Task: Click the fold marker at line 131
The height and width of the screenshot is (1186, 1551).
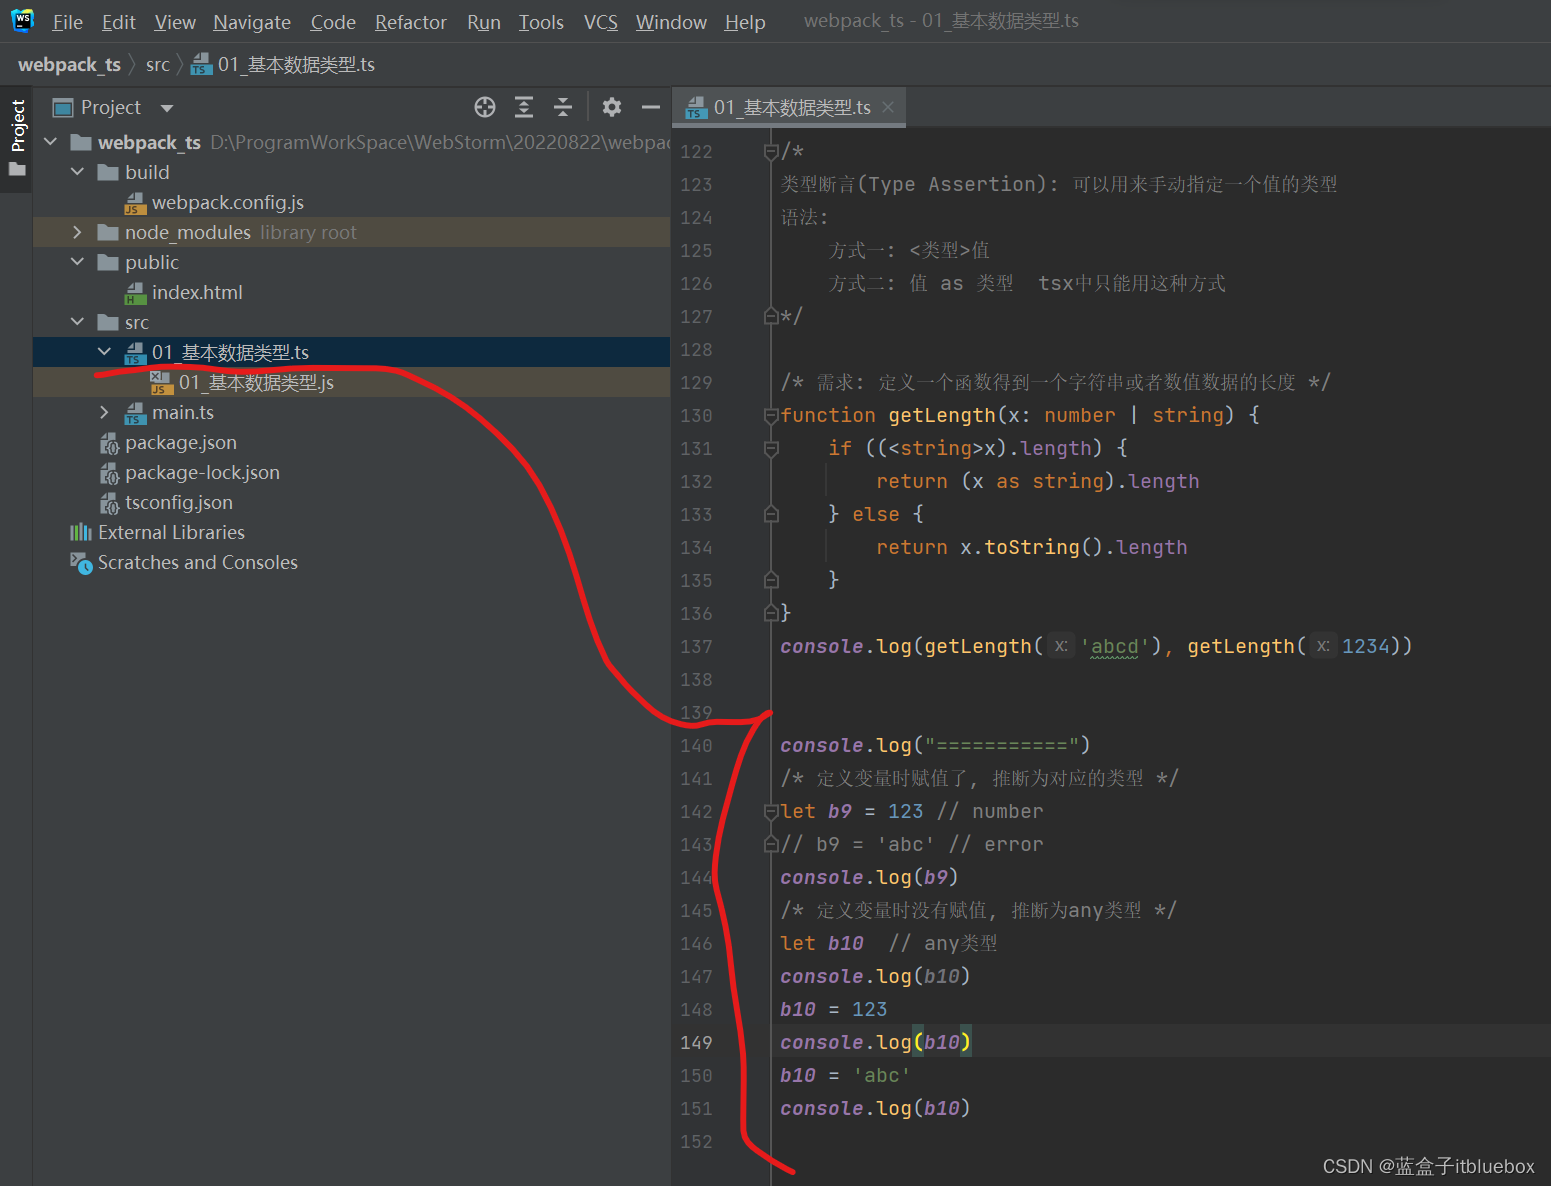Action: click(771, 449)
